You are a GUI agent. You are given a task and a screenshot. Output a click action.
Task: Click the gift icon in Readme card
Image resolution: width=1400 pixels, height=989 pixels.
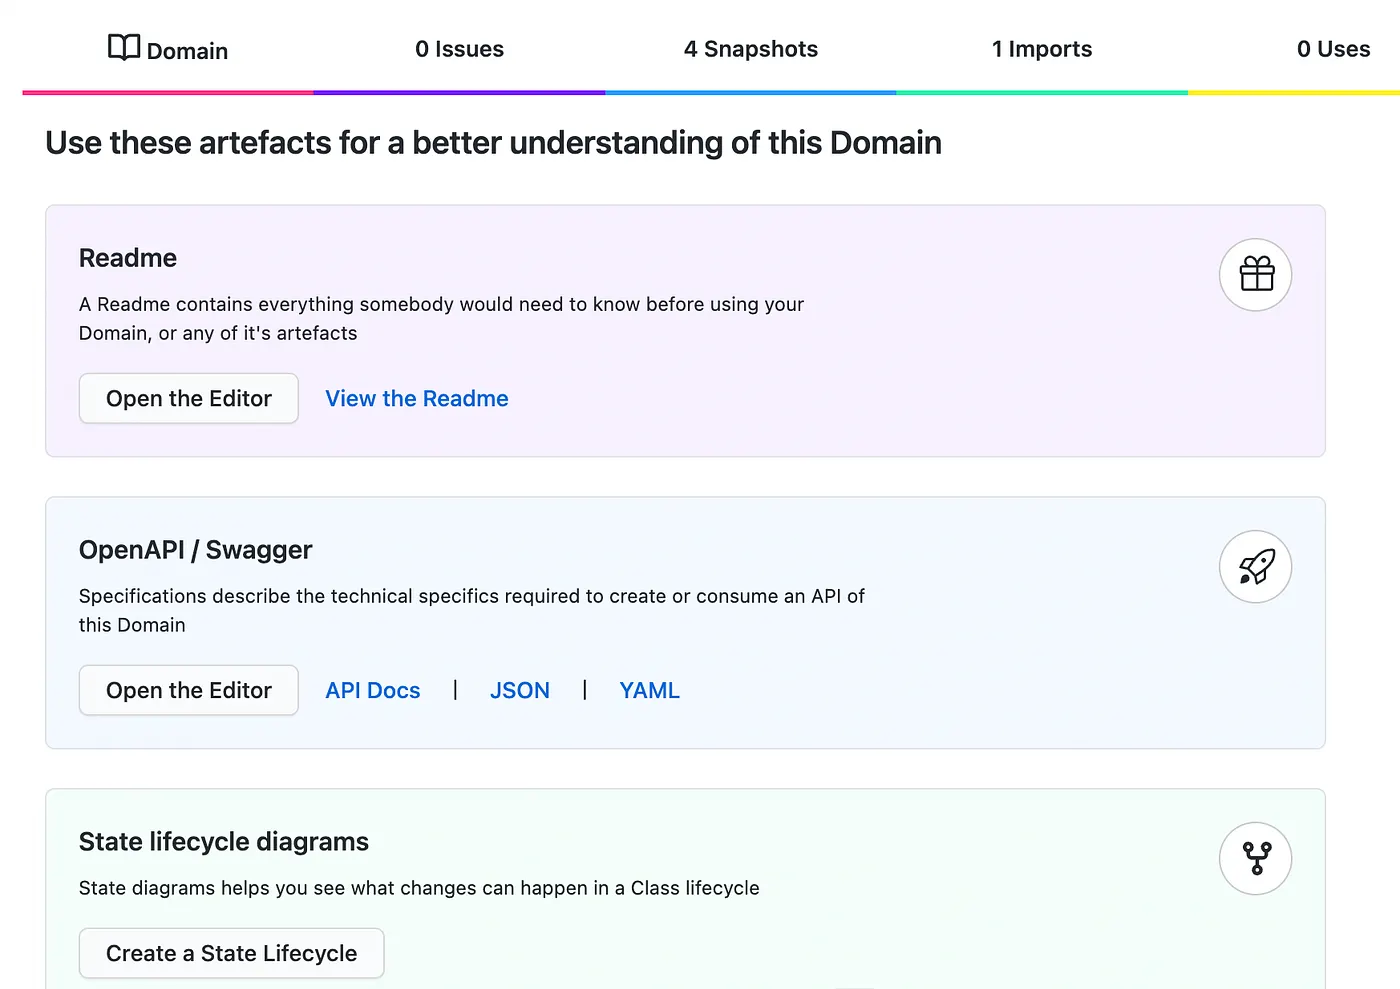[1256, 274]
